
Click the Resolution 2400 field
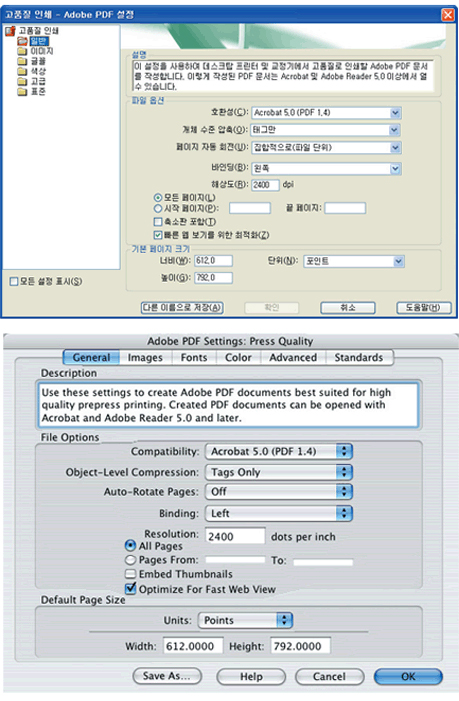tap(235, 536)
